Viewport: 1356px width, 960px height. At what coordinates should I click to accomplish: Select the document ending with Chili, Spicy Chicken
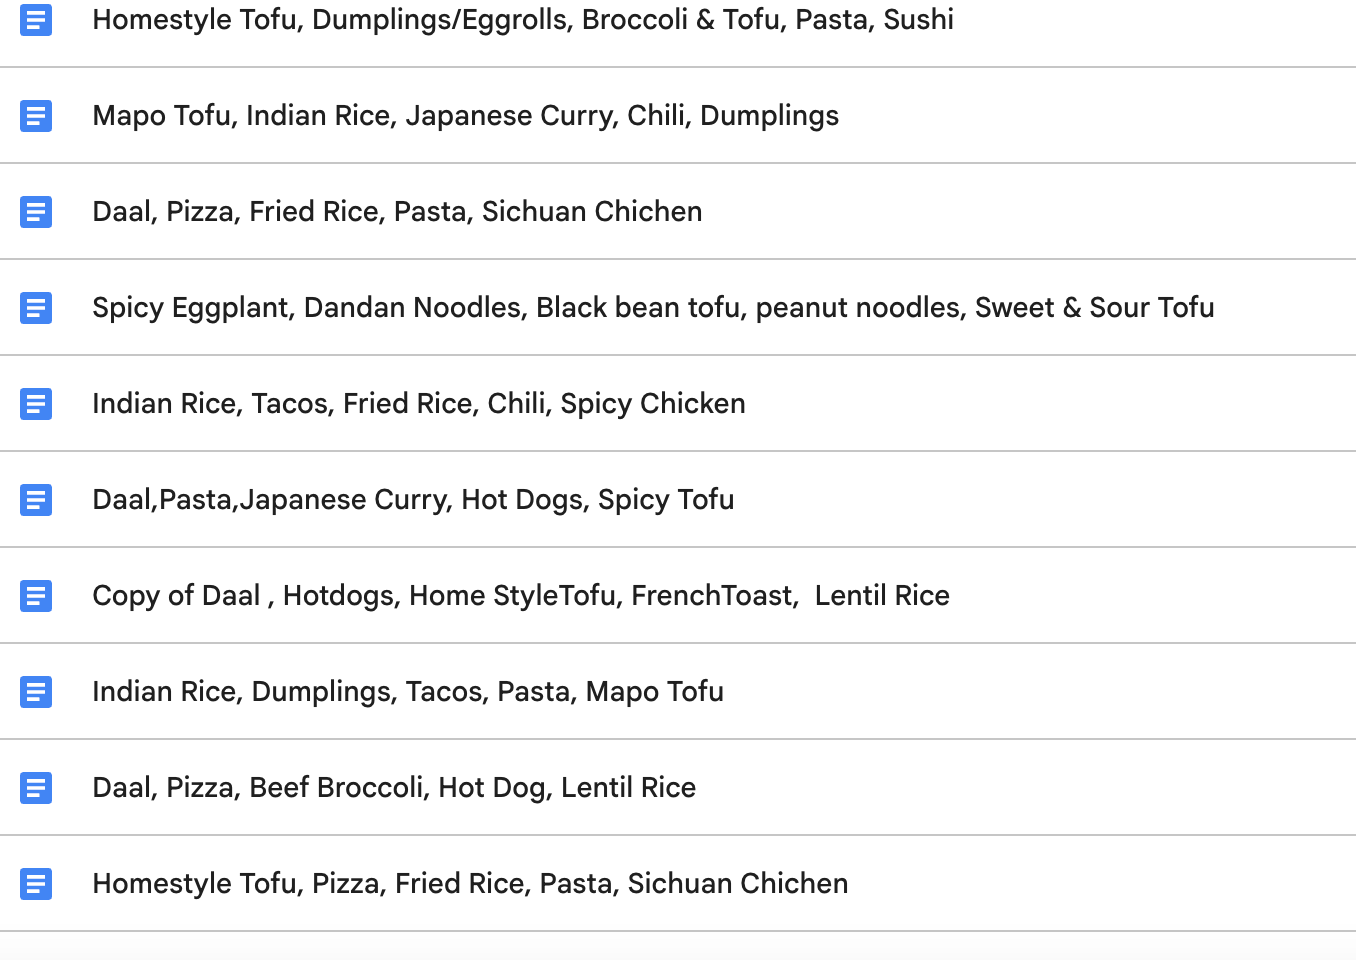[x=418, y=404]
